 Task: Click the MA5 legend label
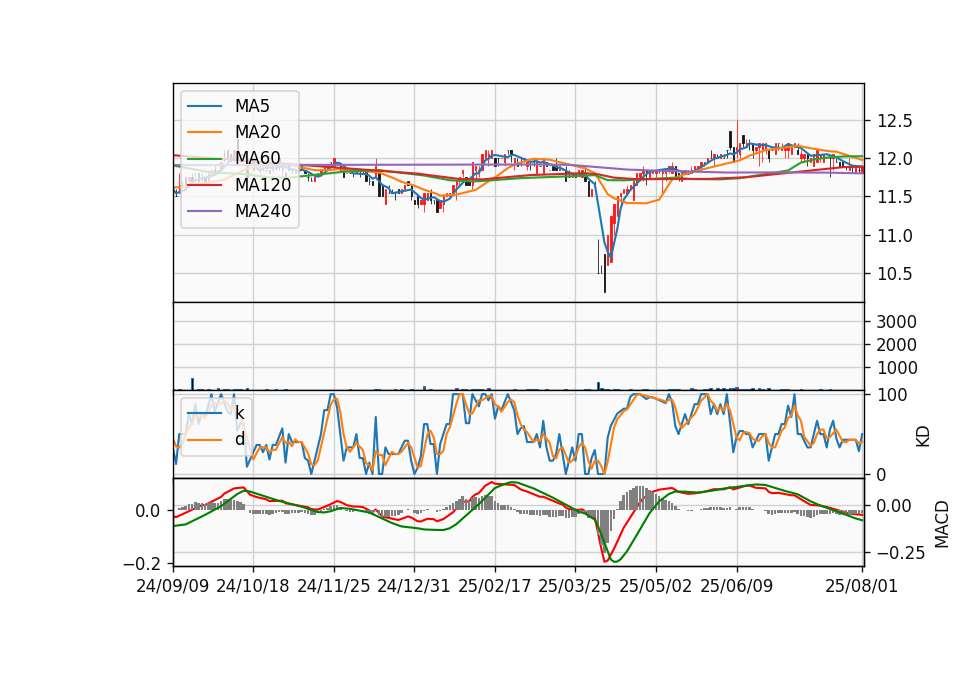(252, 106)
